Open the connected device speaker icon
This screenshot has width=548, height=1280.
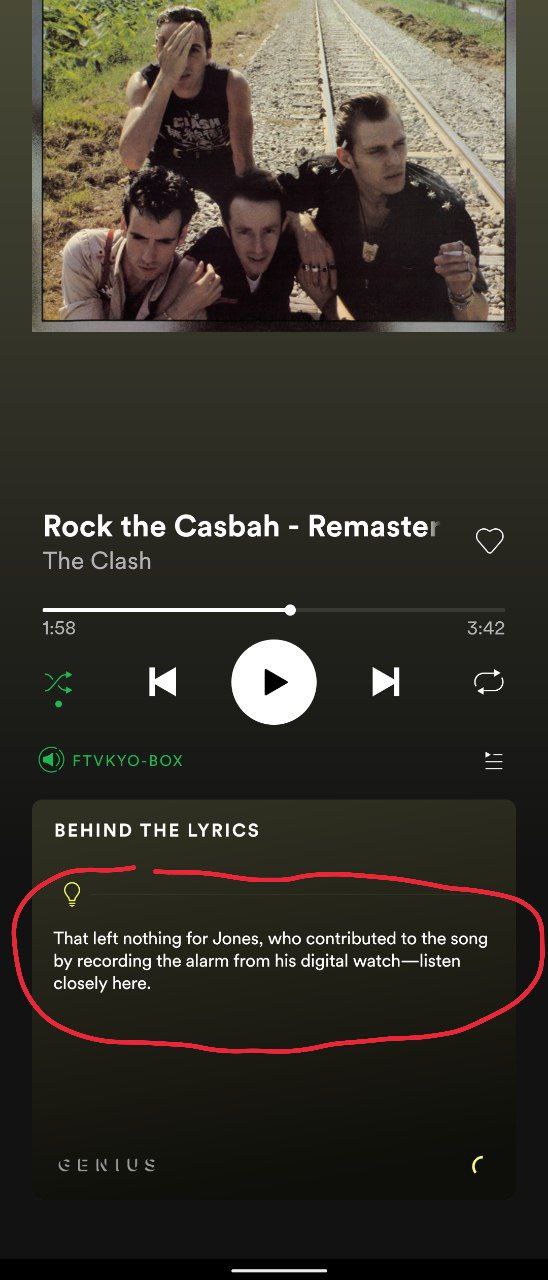click(52, 760)
